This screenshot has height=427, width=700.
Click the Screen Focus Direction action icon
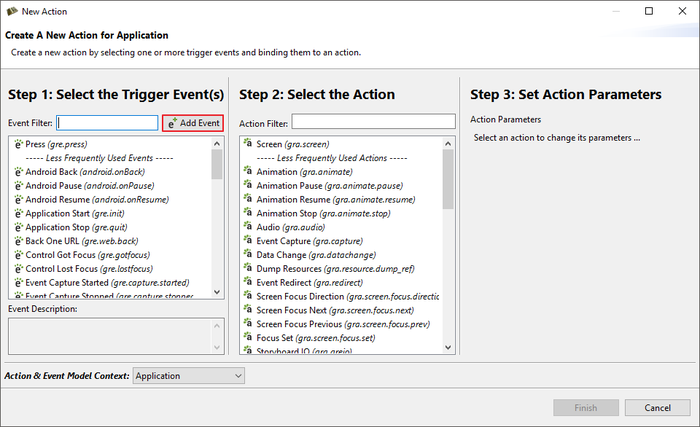[248, 295]
